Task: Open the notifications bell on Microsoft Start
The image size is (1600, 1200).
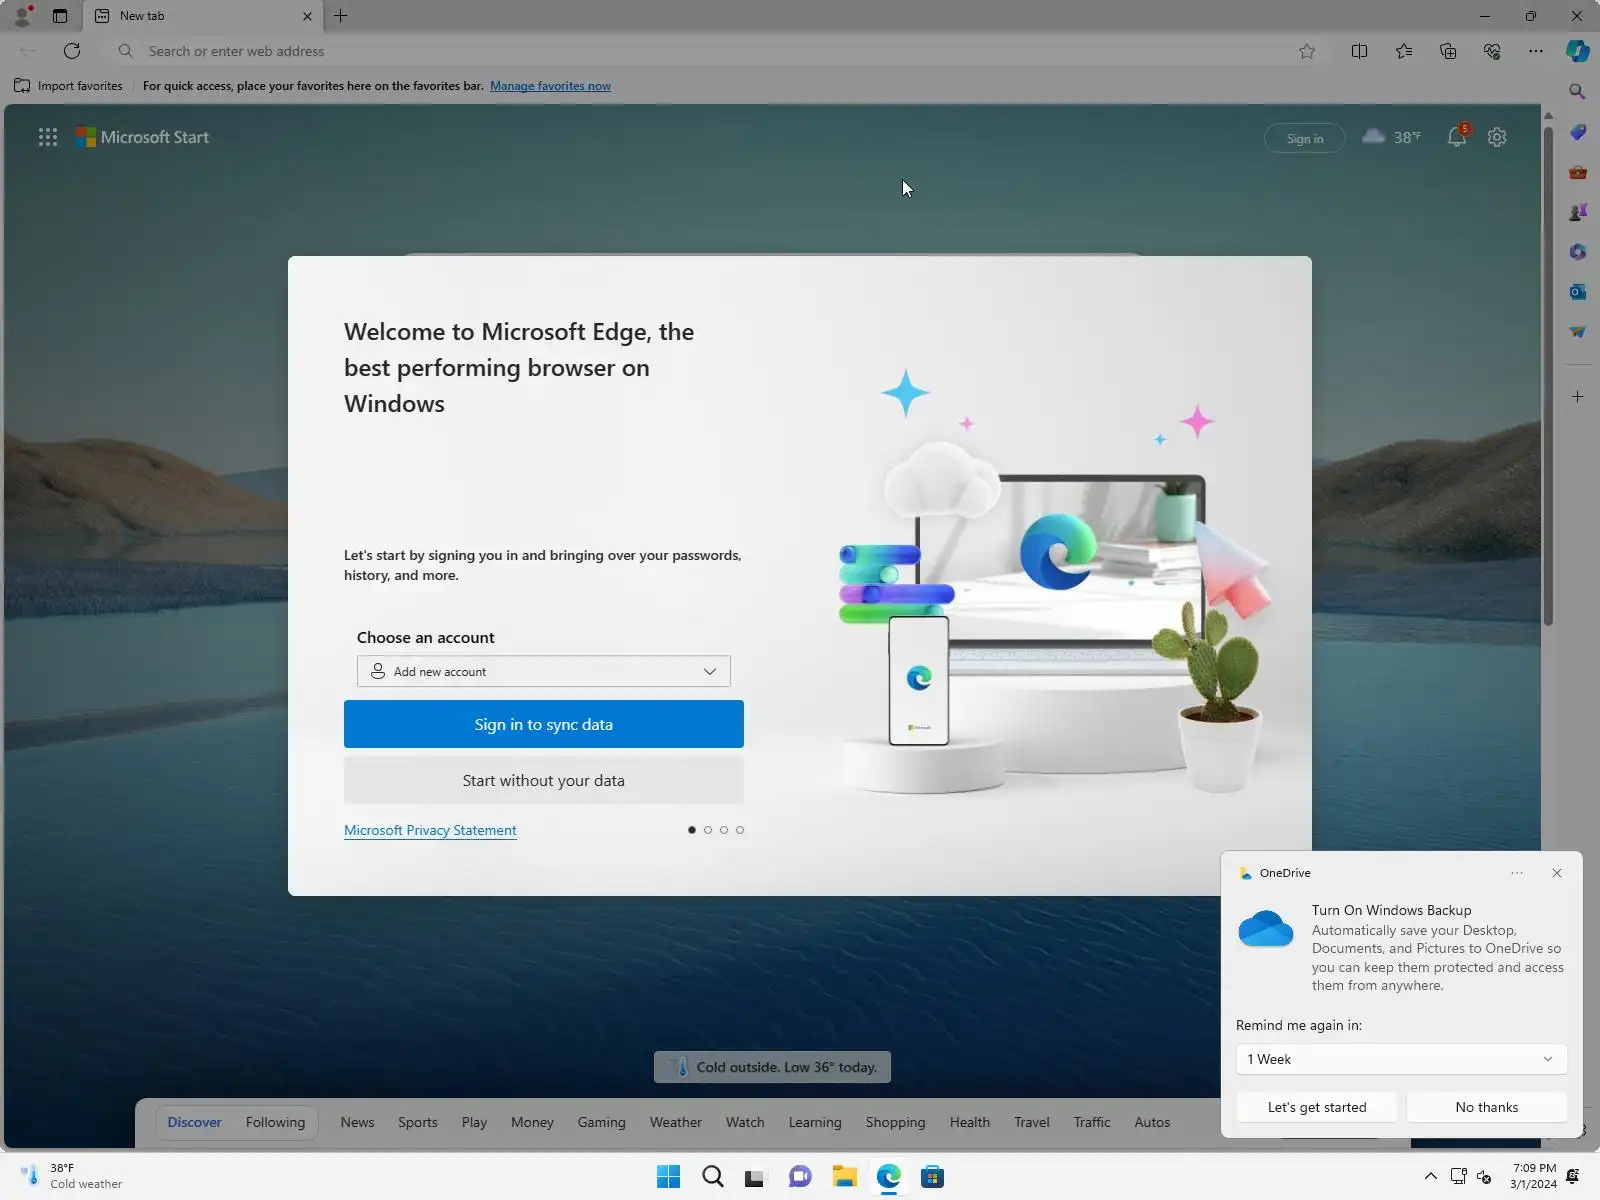Action: [x=1457, y=137]
